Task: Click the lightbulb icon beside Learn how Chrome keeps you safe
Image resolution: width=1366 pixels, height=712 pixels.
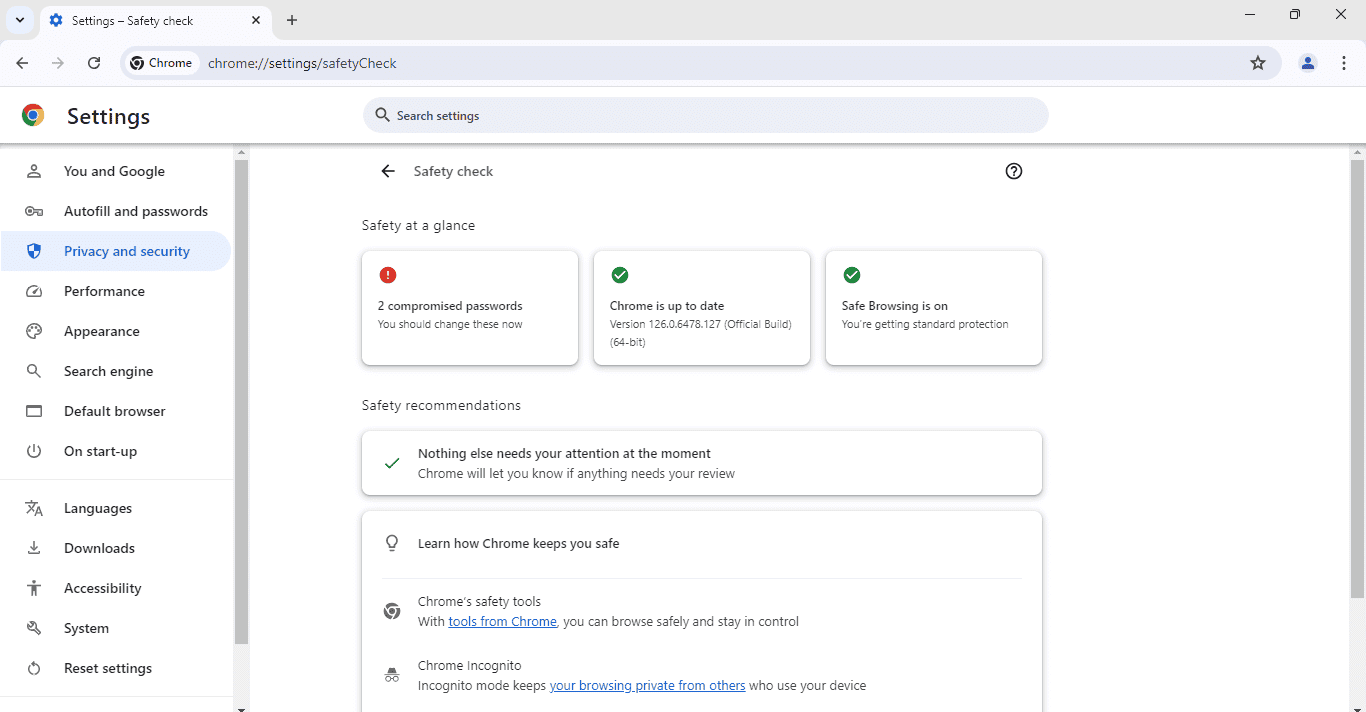Action: tap(392, 543)
